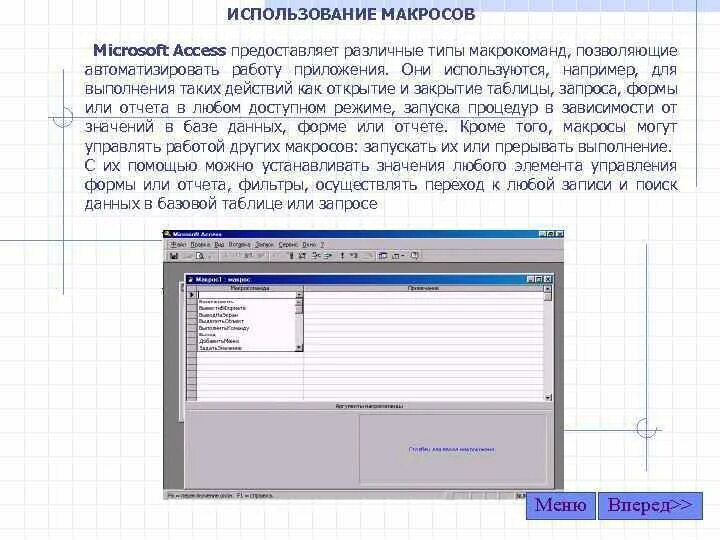This screenshot has height=540, width=720.
Task: Click the dropdown list scroll-up arrow
Action: (x=299, y=302)
